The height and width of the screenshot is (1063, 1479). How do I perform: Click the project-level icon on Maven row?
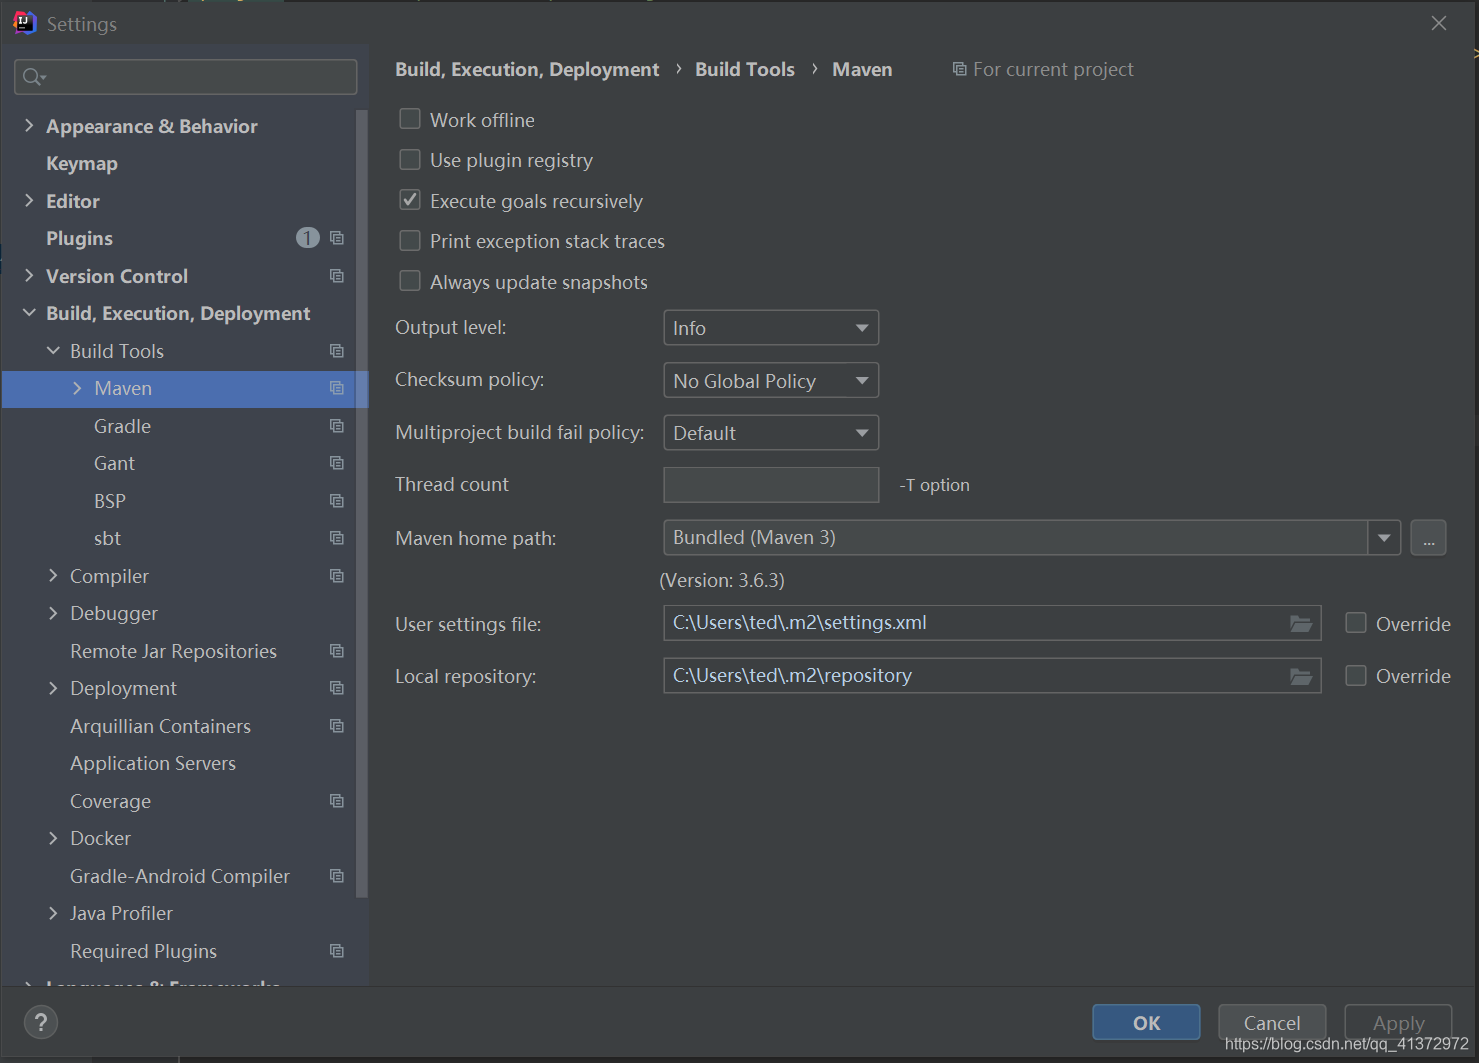click(x=337, y=388)
